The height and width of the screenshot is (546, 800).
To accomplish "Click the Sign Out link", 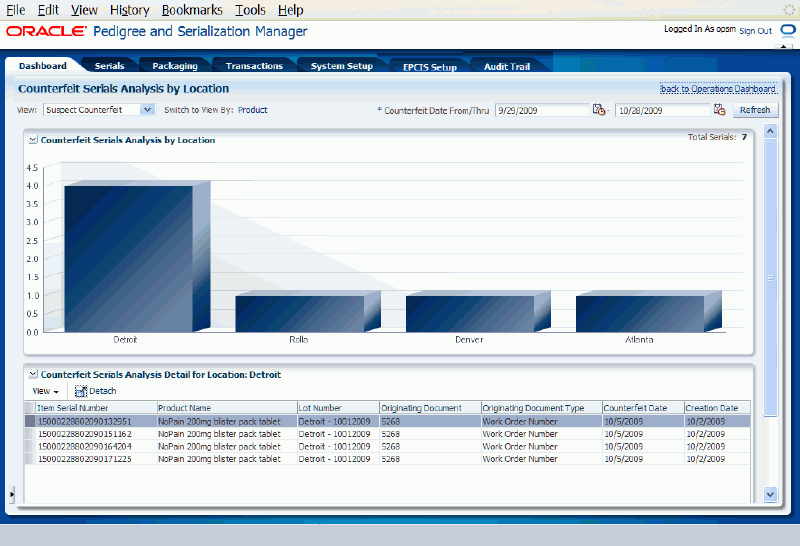I will [756, 31].
